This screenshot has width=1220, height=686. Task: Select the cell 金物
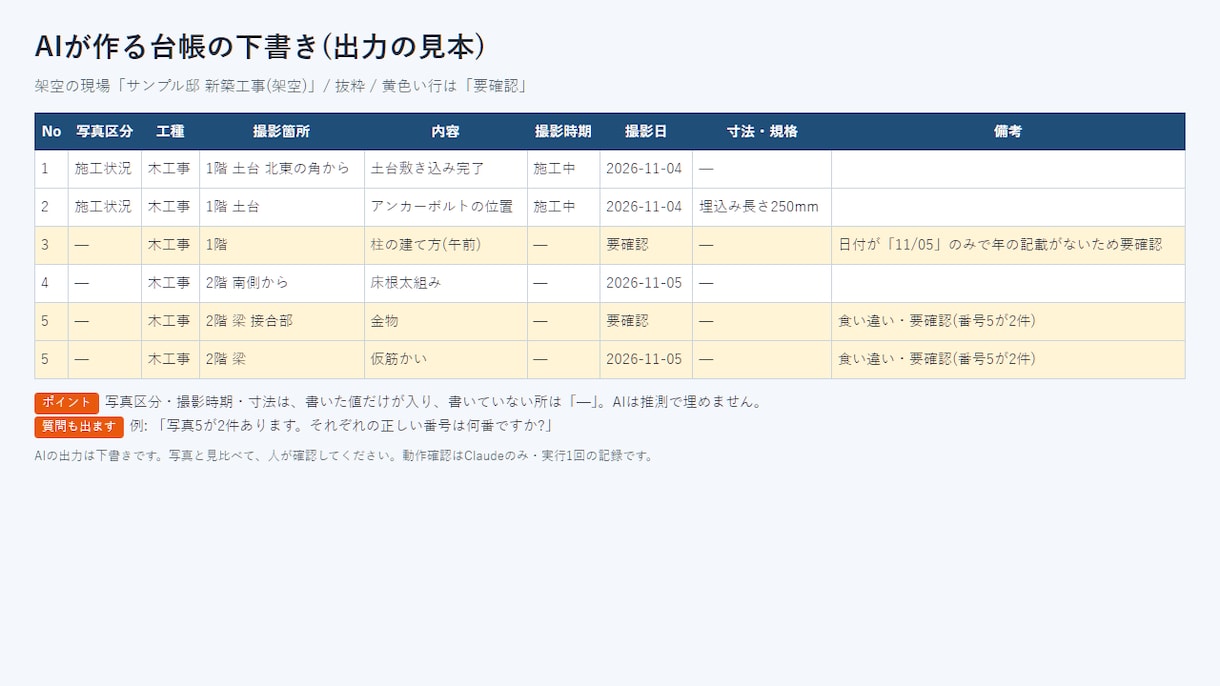(x=446, y=321)
